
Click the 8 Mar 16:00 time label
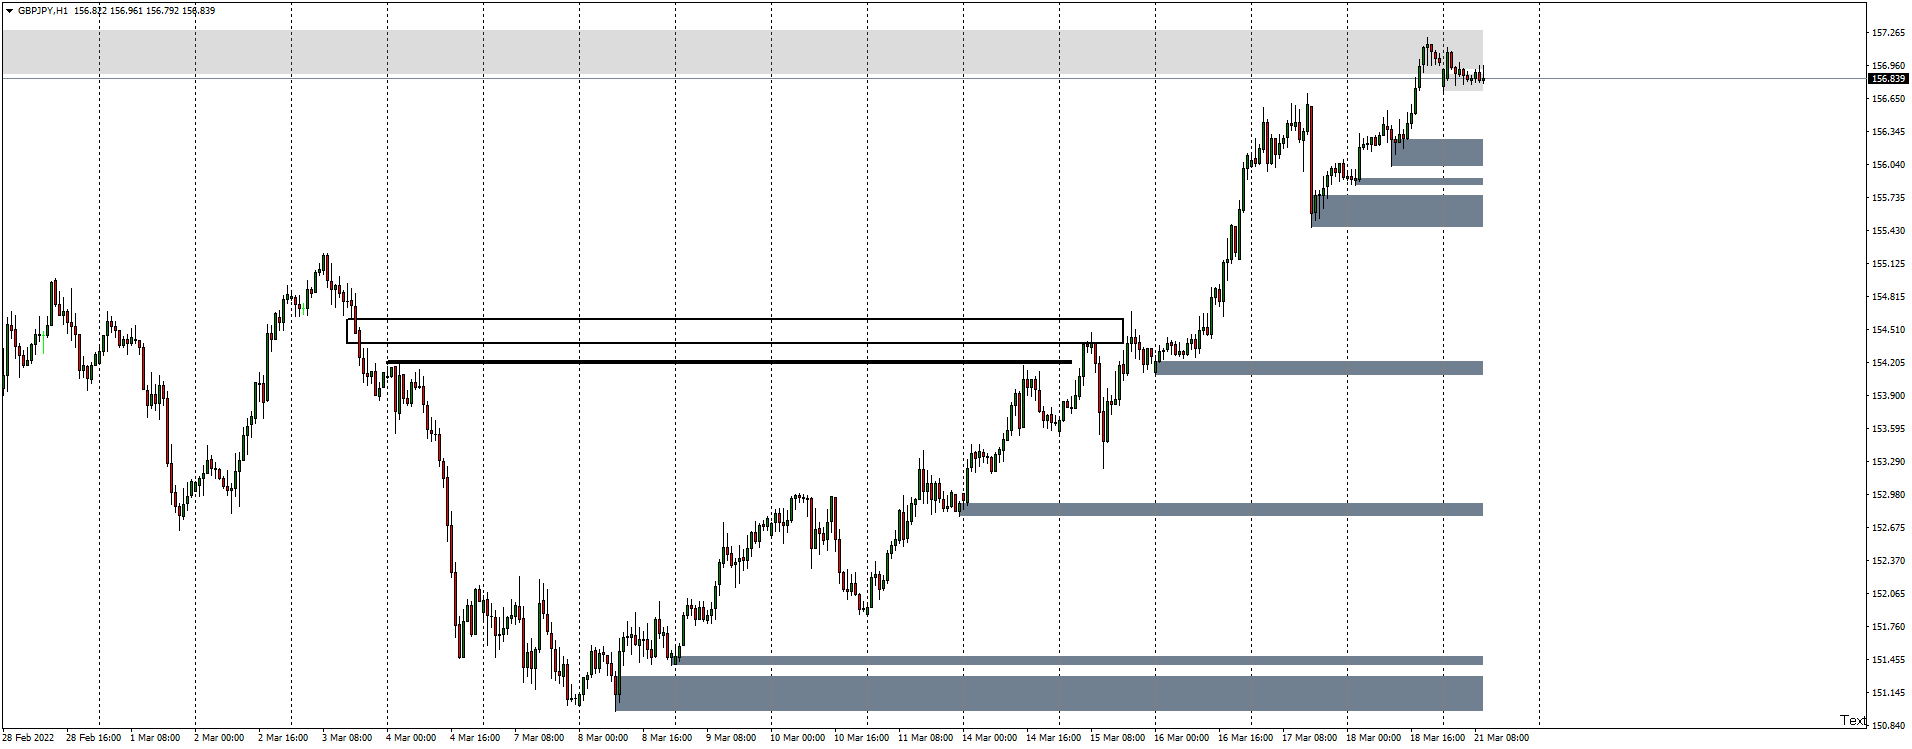[x=667, y=738]
